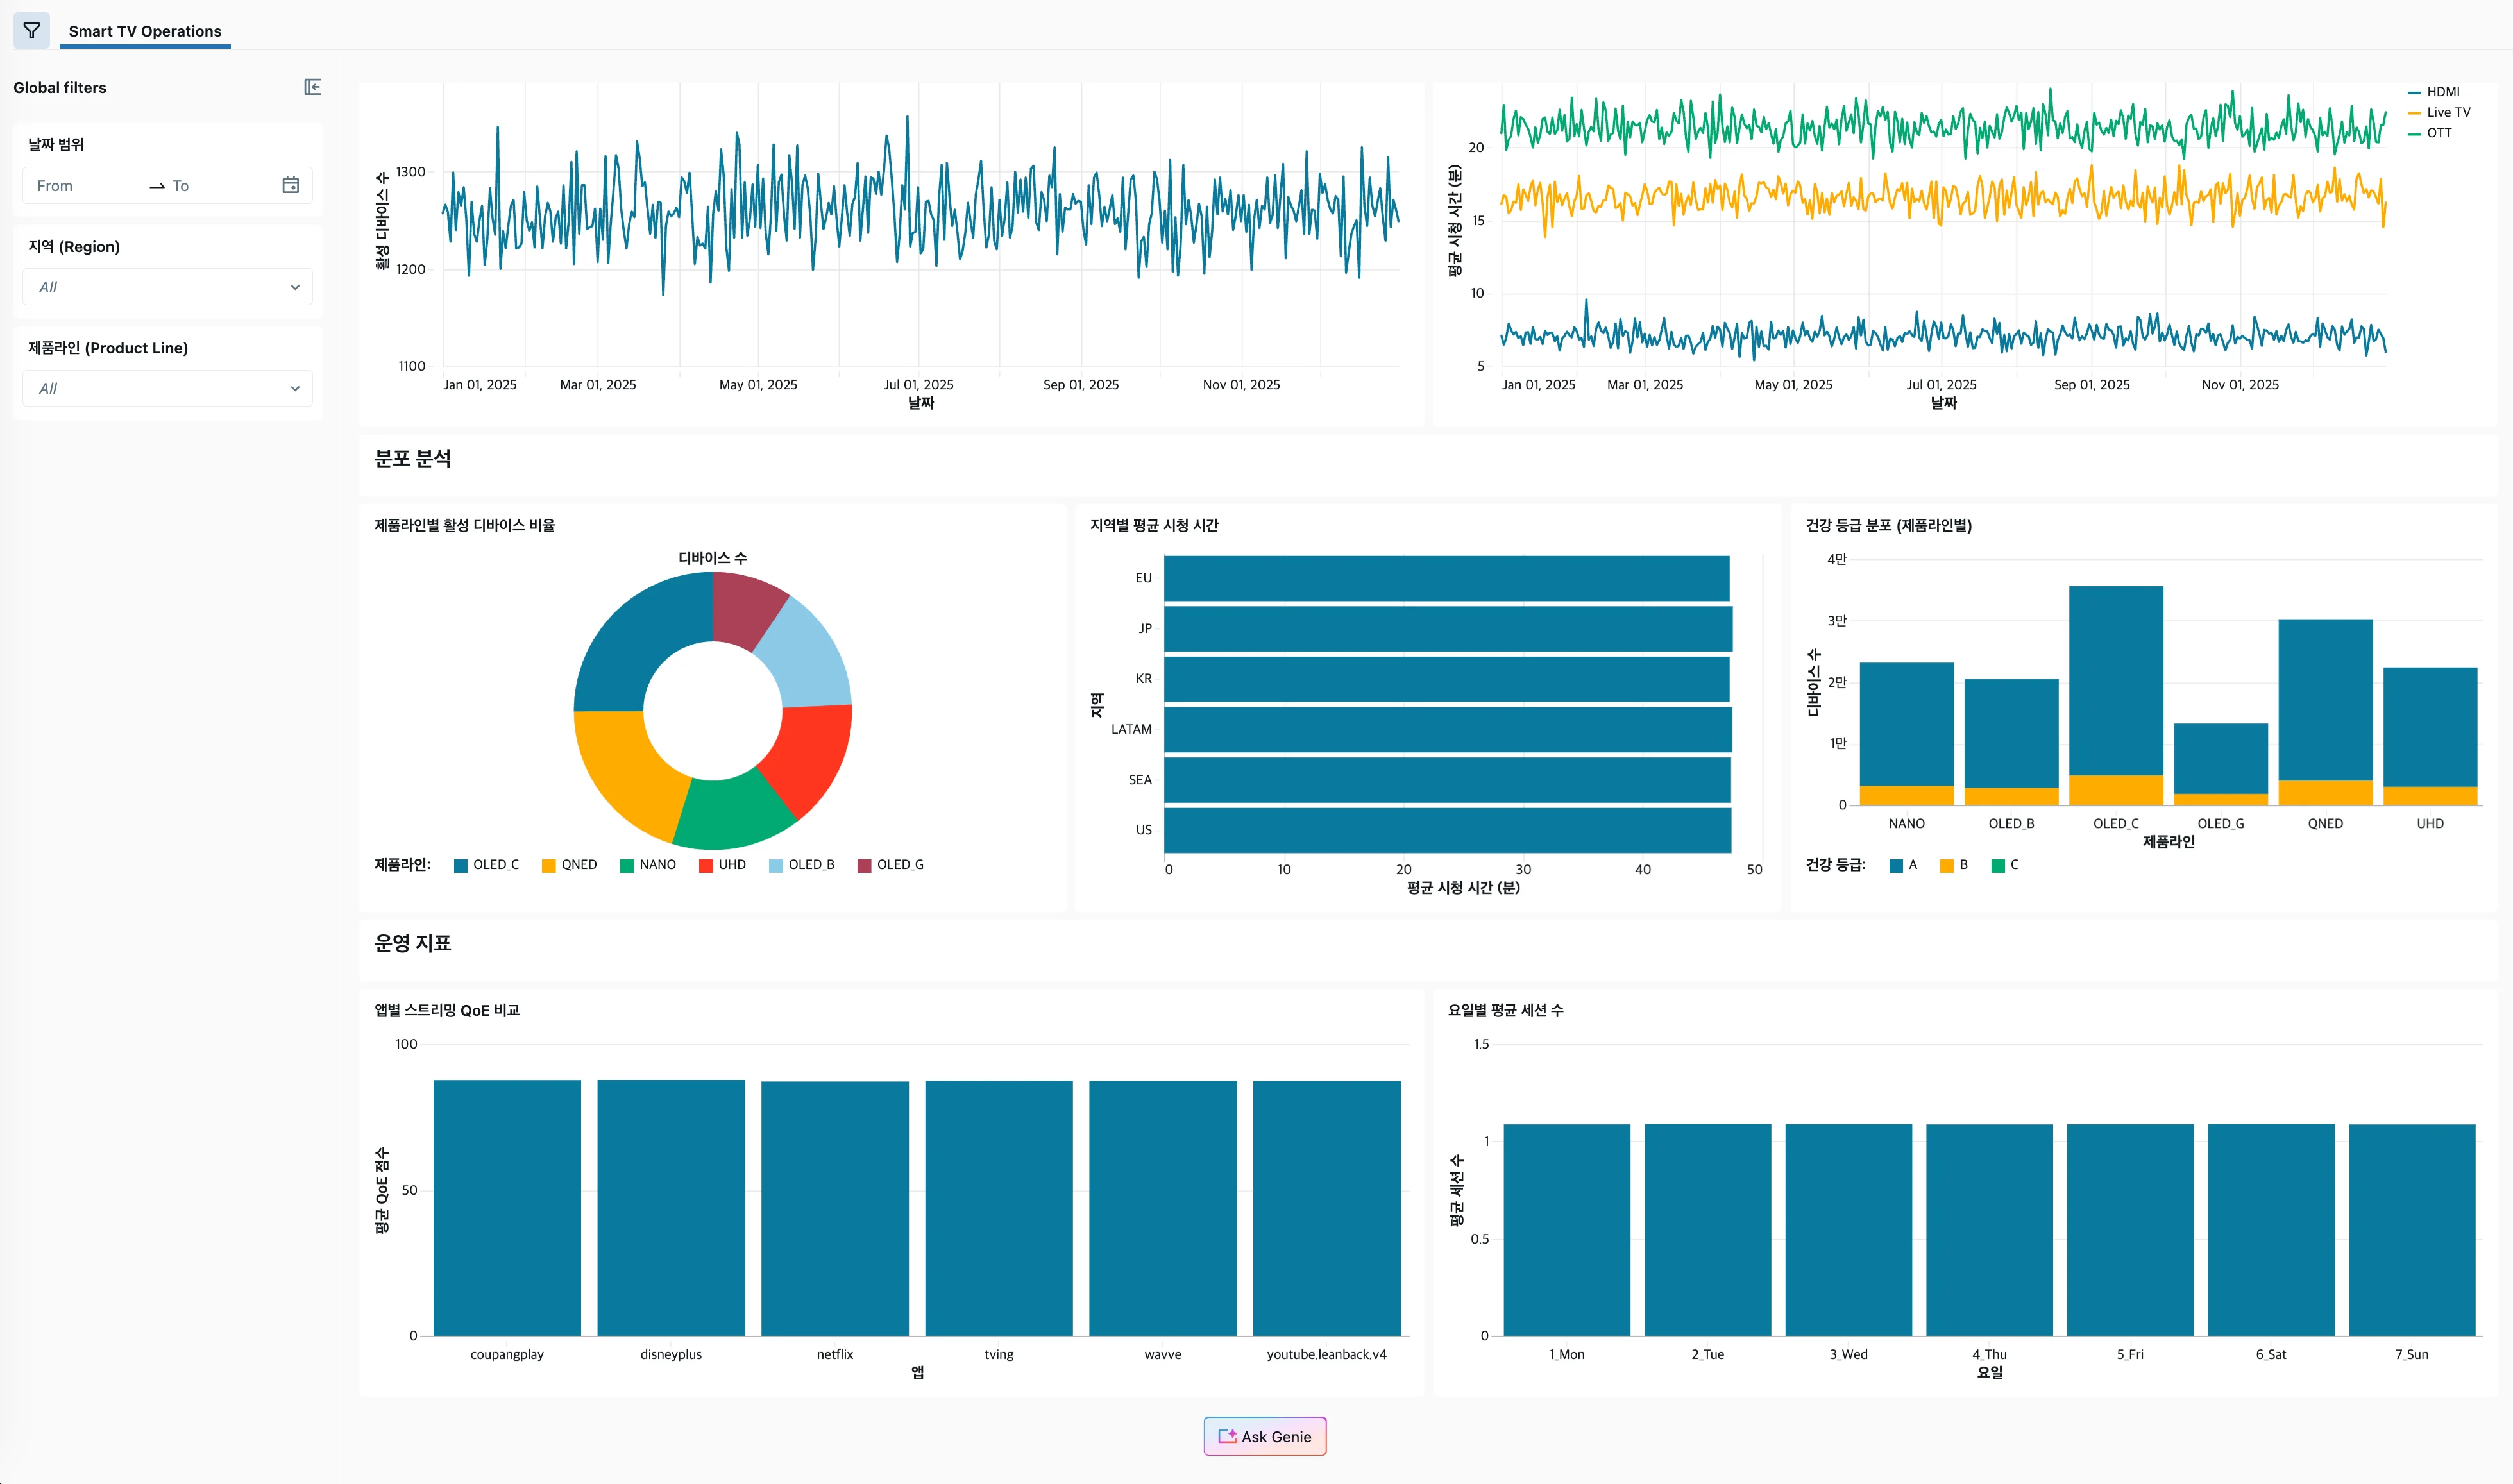This screenshot has width=2513, height=1484.
Task: Toggle the filter panel funnel icon
Action: pos(31,30)
